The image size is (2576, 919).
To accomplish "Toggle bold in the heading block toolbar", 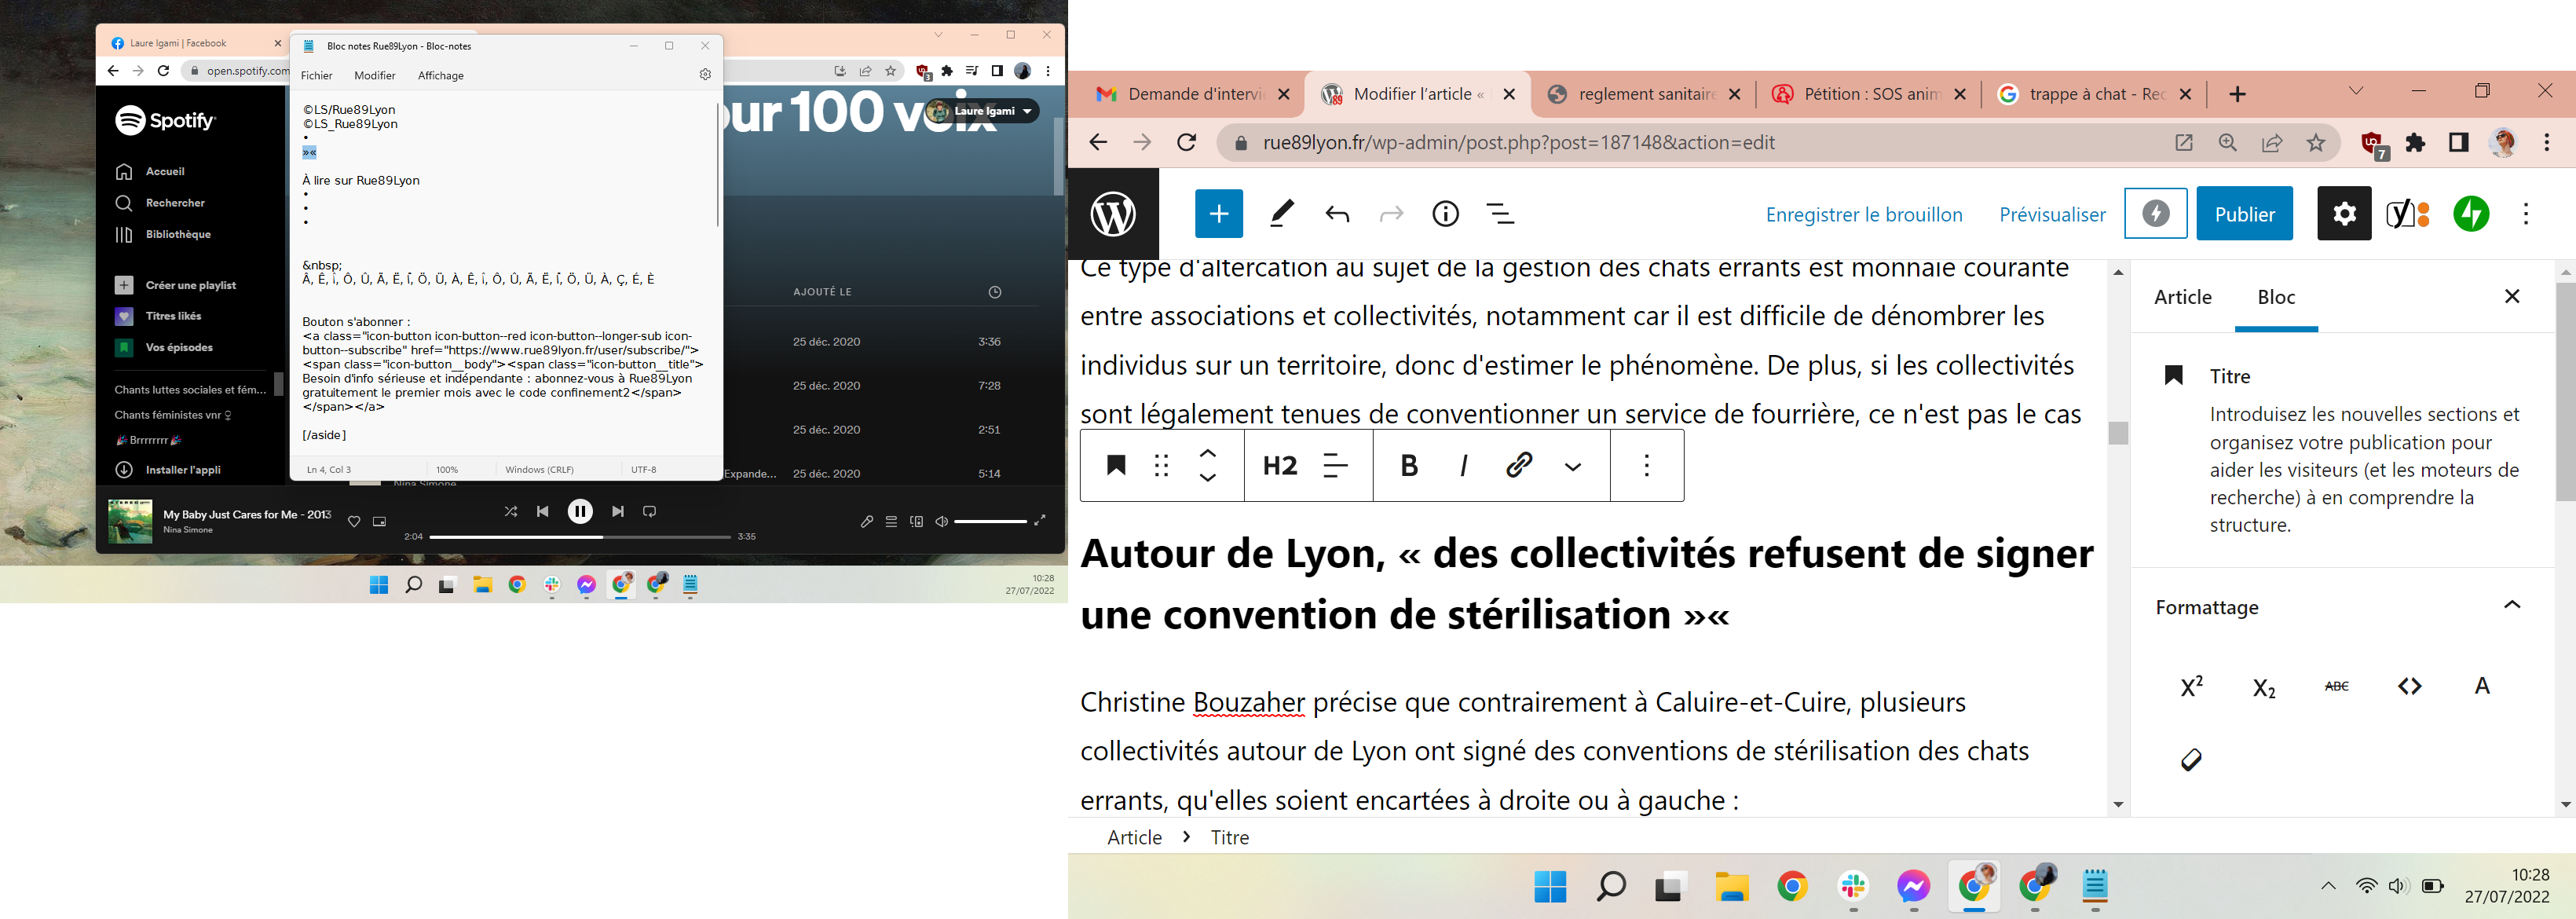I will click(x=1409, y=465).
